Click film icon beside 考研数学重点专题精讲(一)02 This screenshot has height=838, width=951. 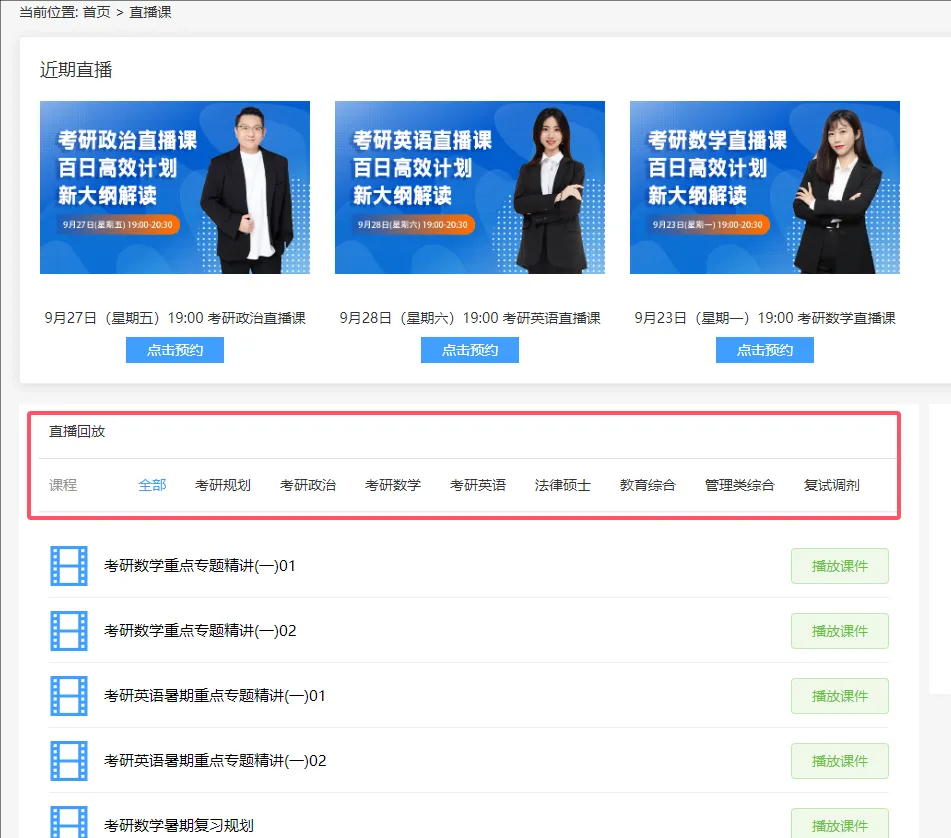[x=69, y=631]
